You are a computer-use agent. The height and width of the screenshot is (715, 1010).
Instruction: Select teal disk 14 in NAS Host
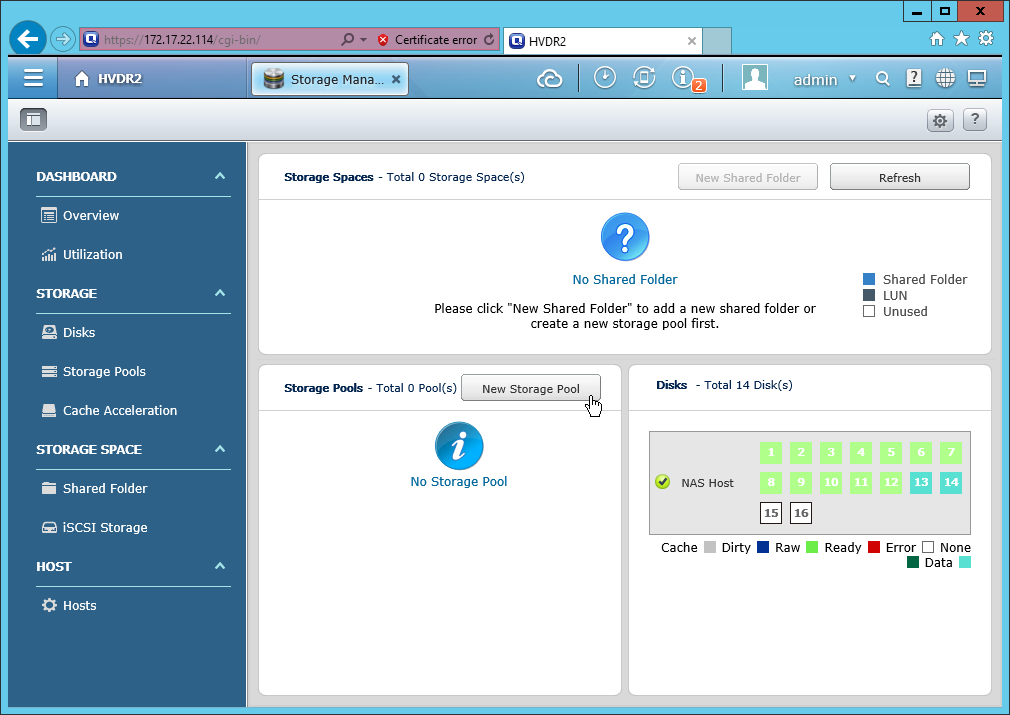point(951,482)
